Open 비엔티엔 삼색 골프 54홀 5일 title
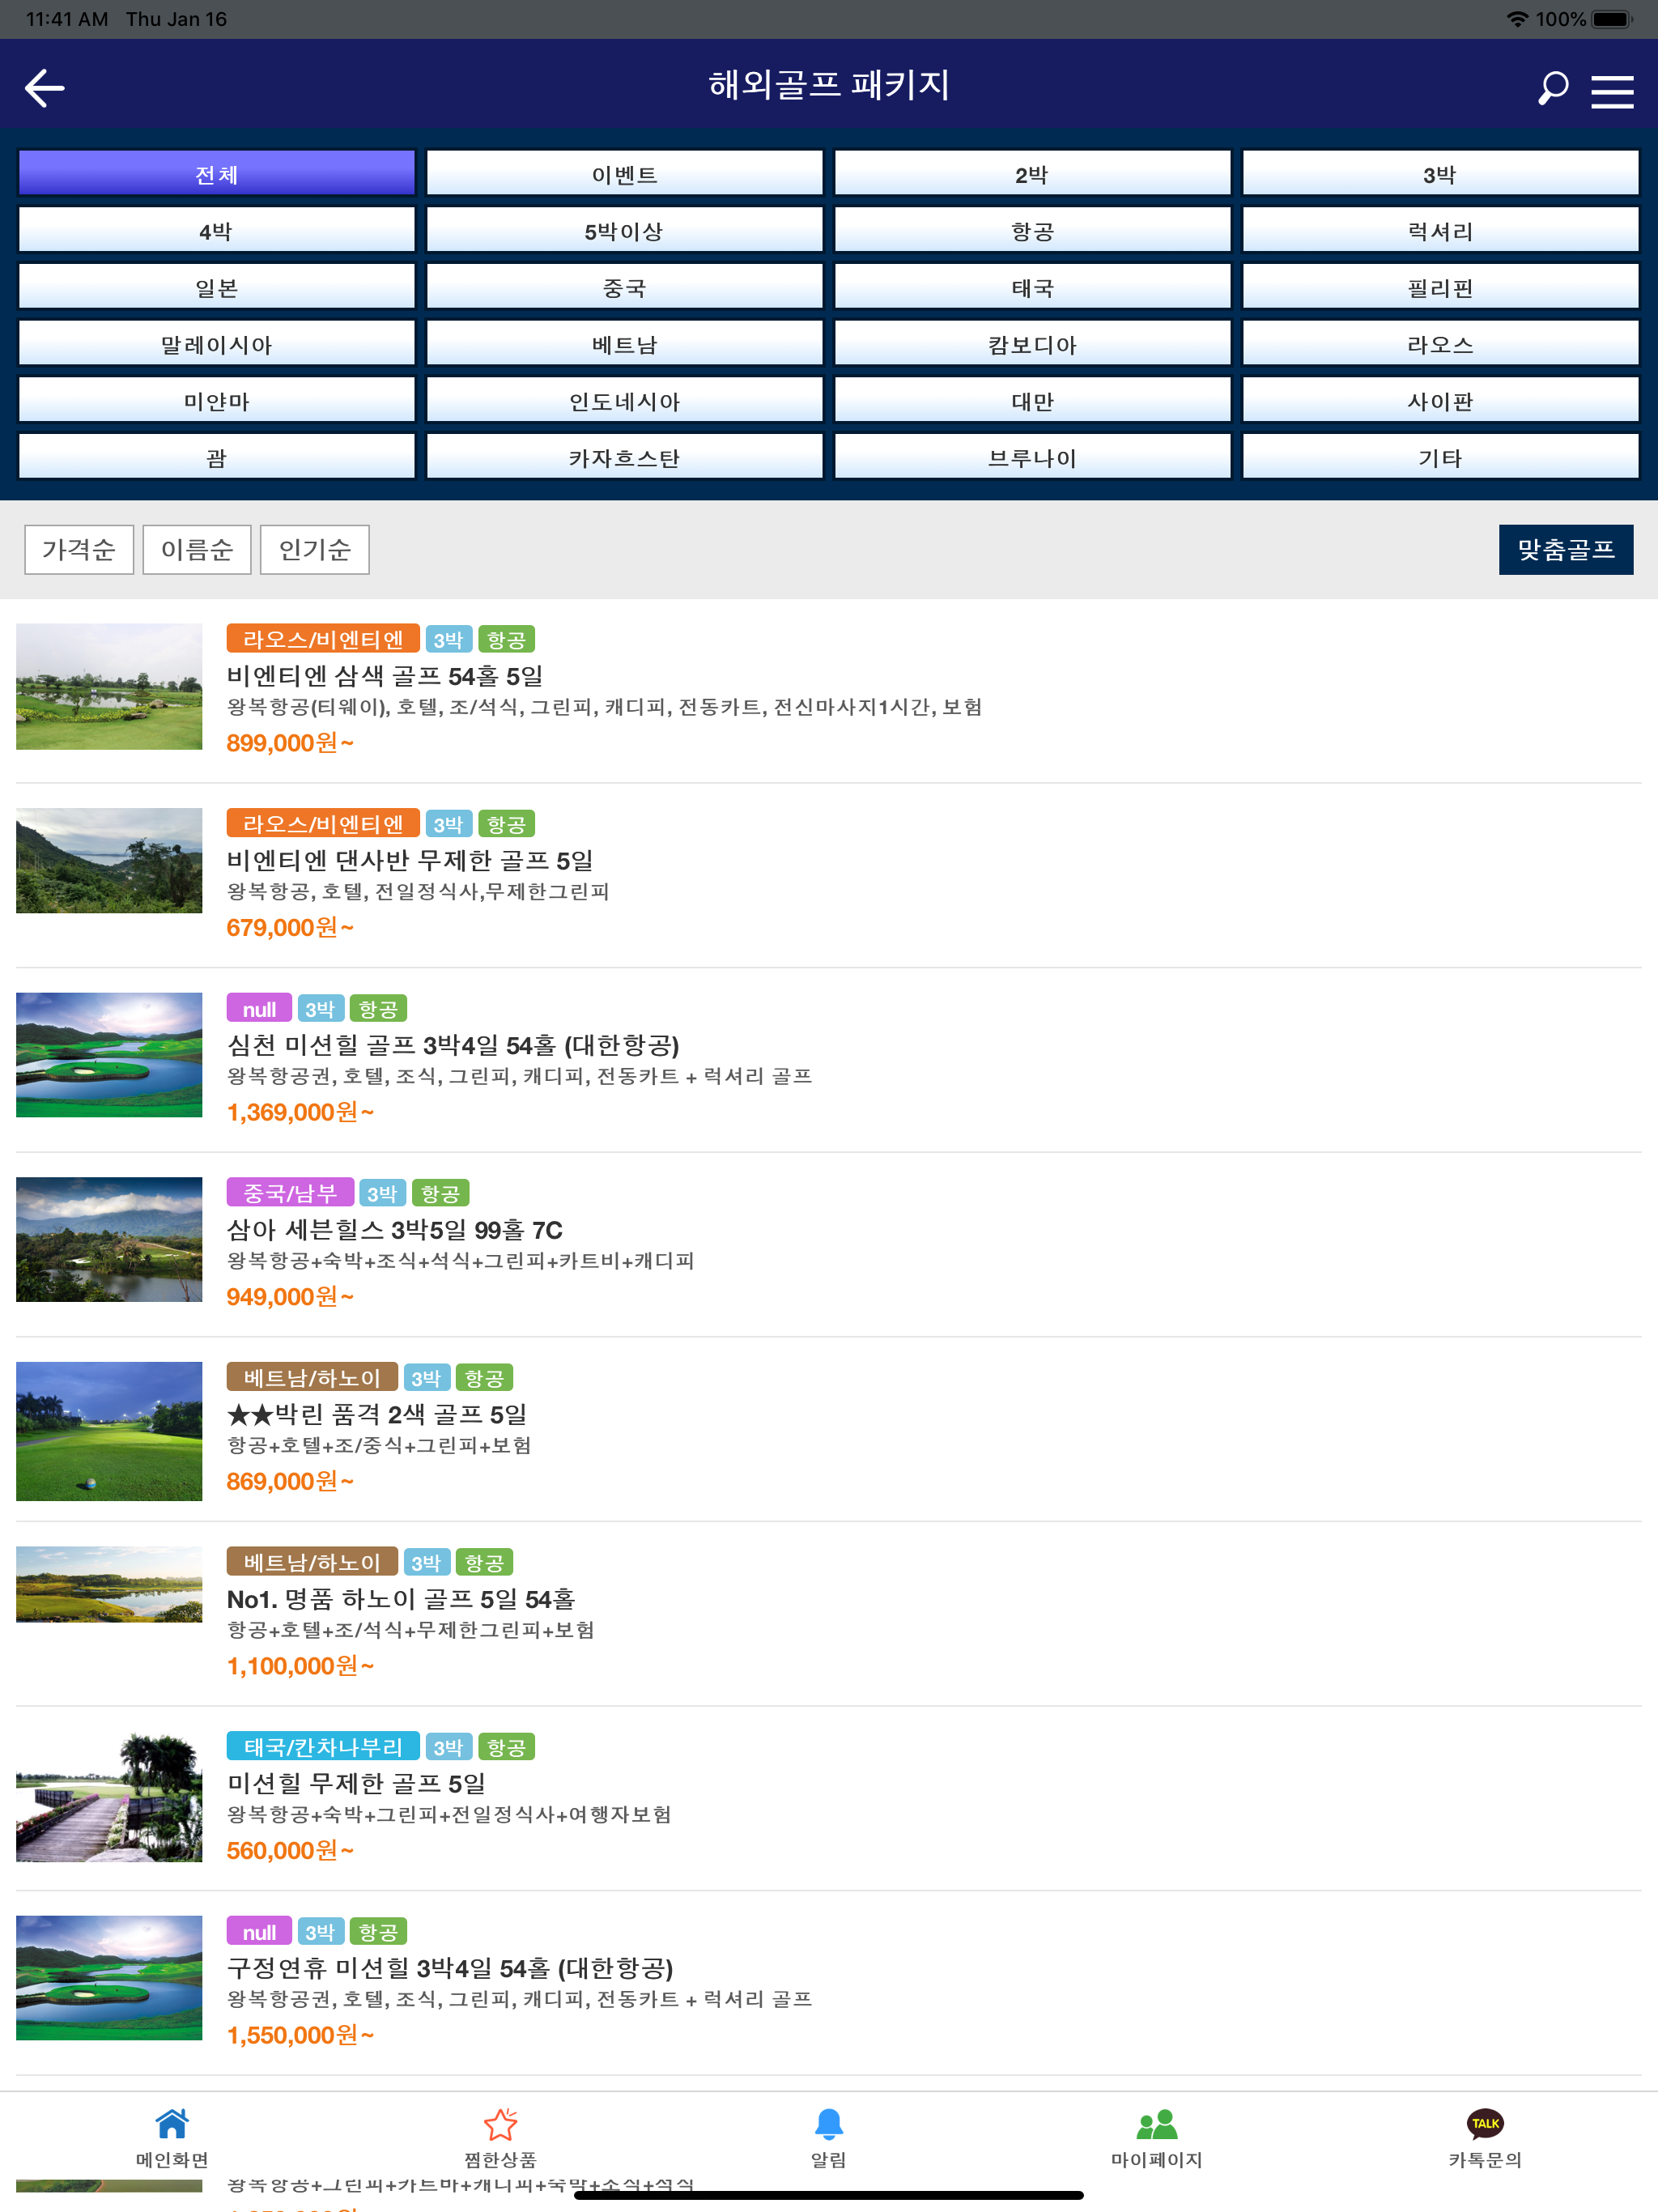 pyautogui.click(x=385, y=676)
